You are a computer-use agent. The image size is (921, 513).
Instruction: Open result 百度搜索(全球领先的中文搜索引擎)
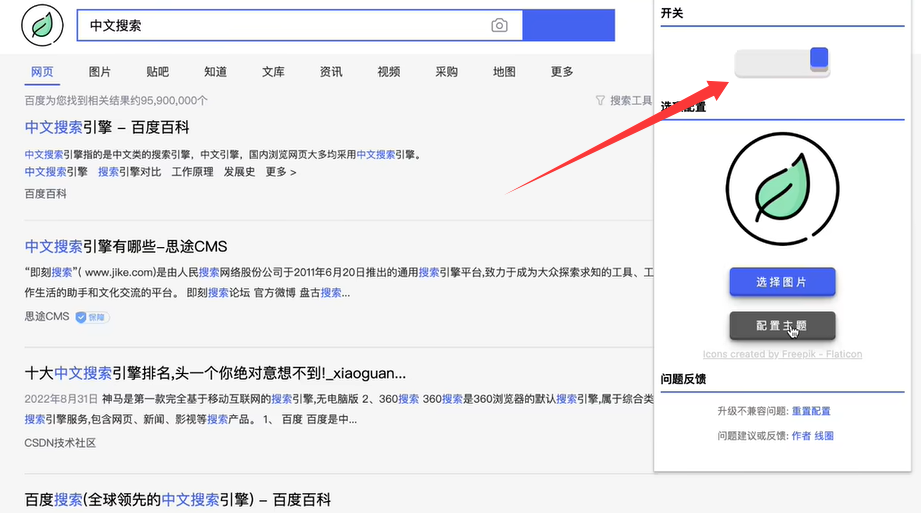(178, 500)
